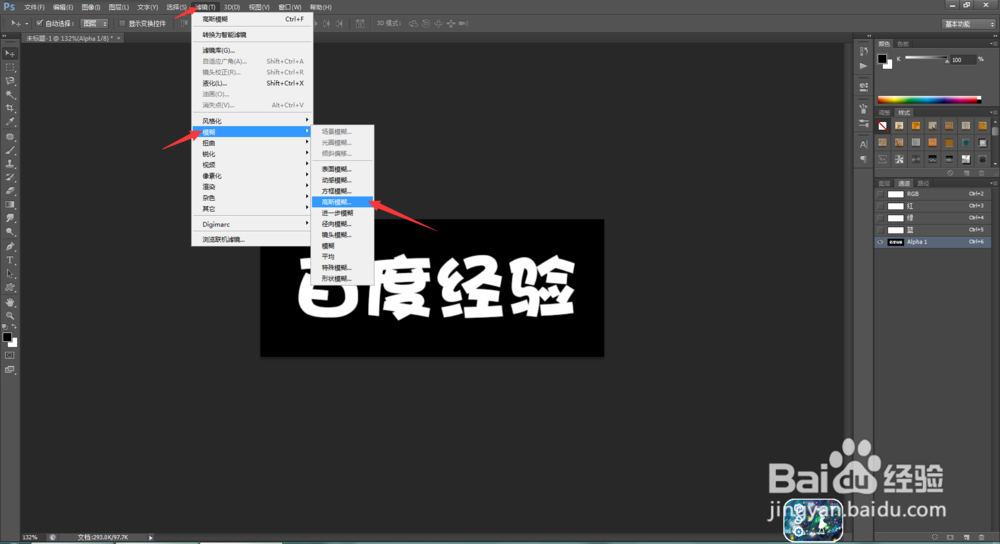
Task: Toggle the auto-select checkbox
Action: coord(40,23)
